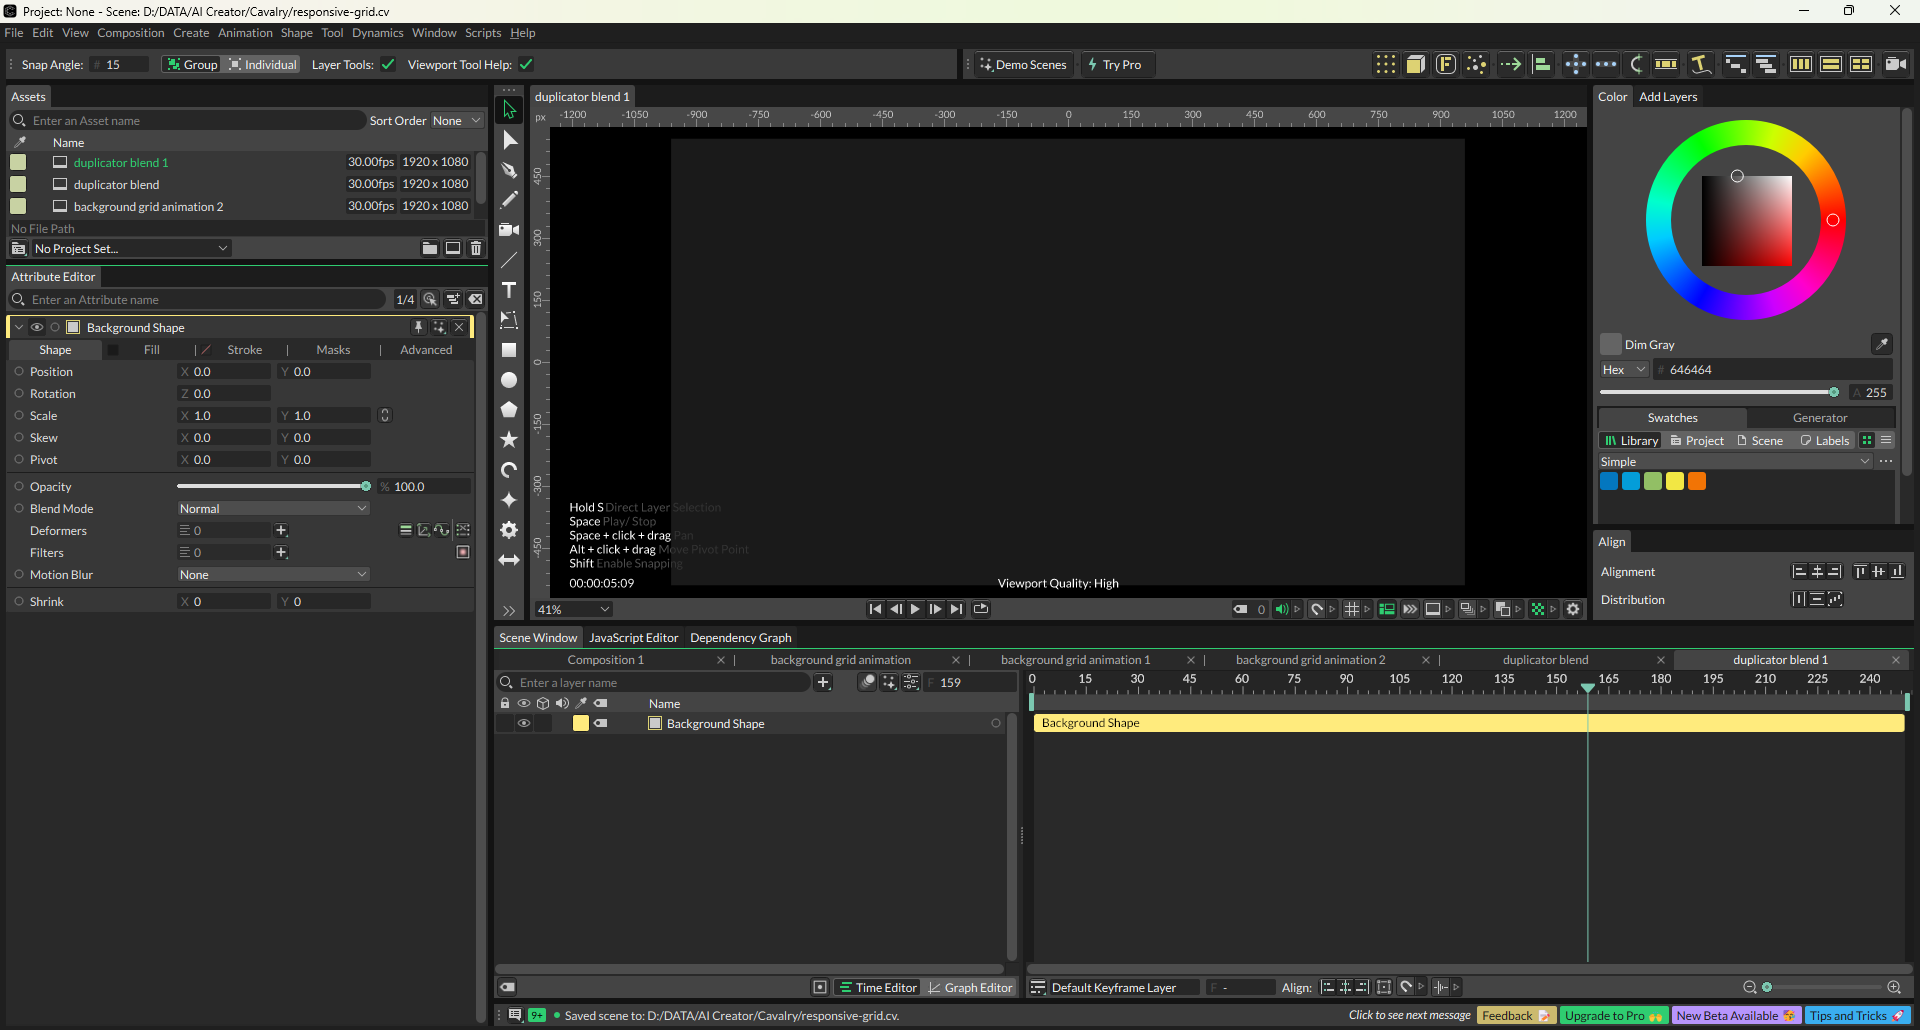Choose the Ellipse shape tool
This screenshot has height=1030, width=1920.
(x=509, y=380)
